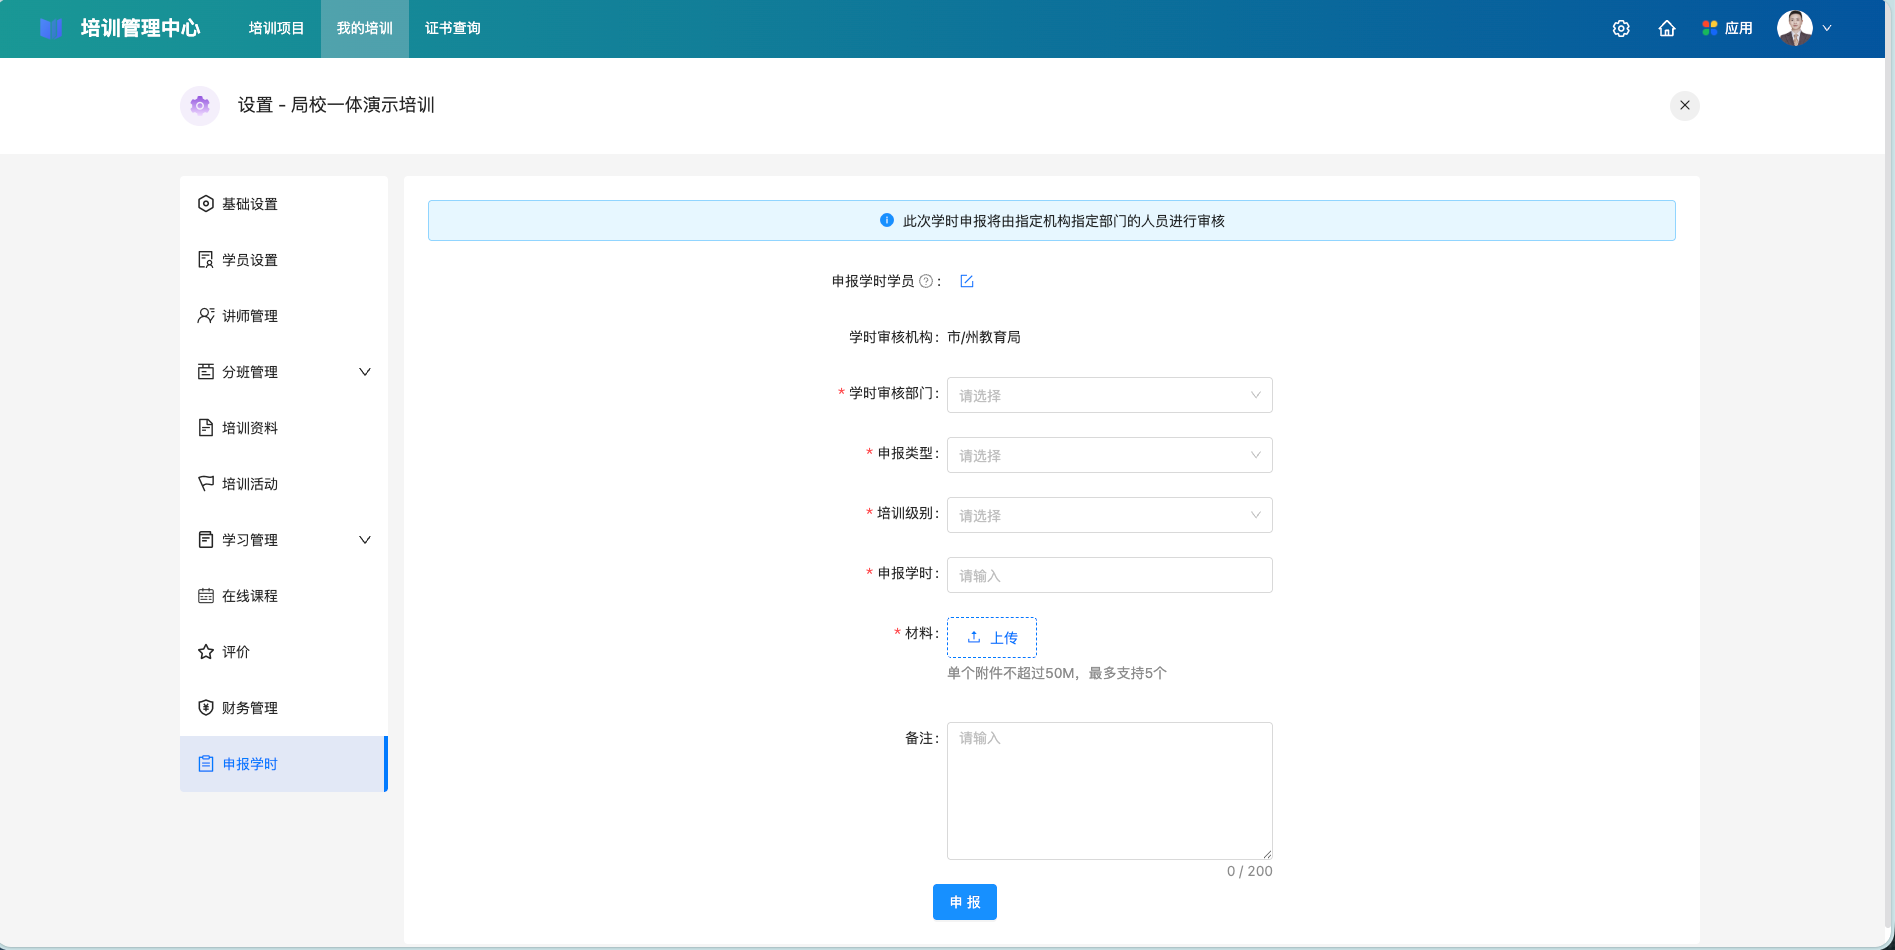Submit form with 申报 button
1895x950 pixels.
tap(964, 902)
